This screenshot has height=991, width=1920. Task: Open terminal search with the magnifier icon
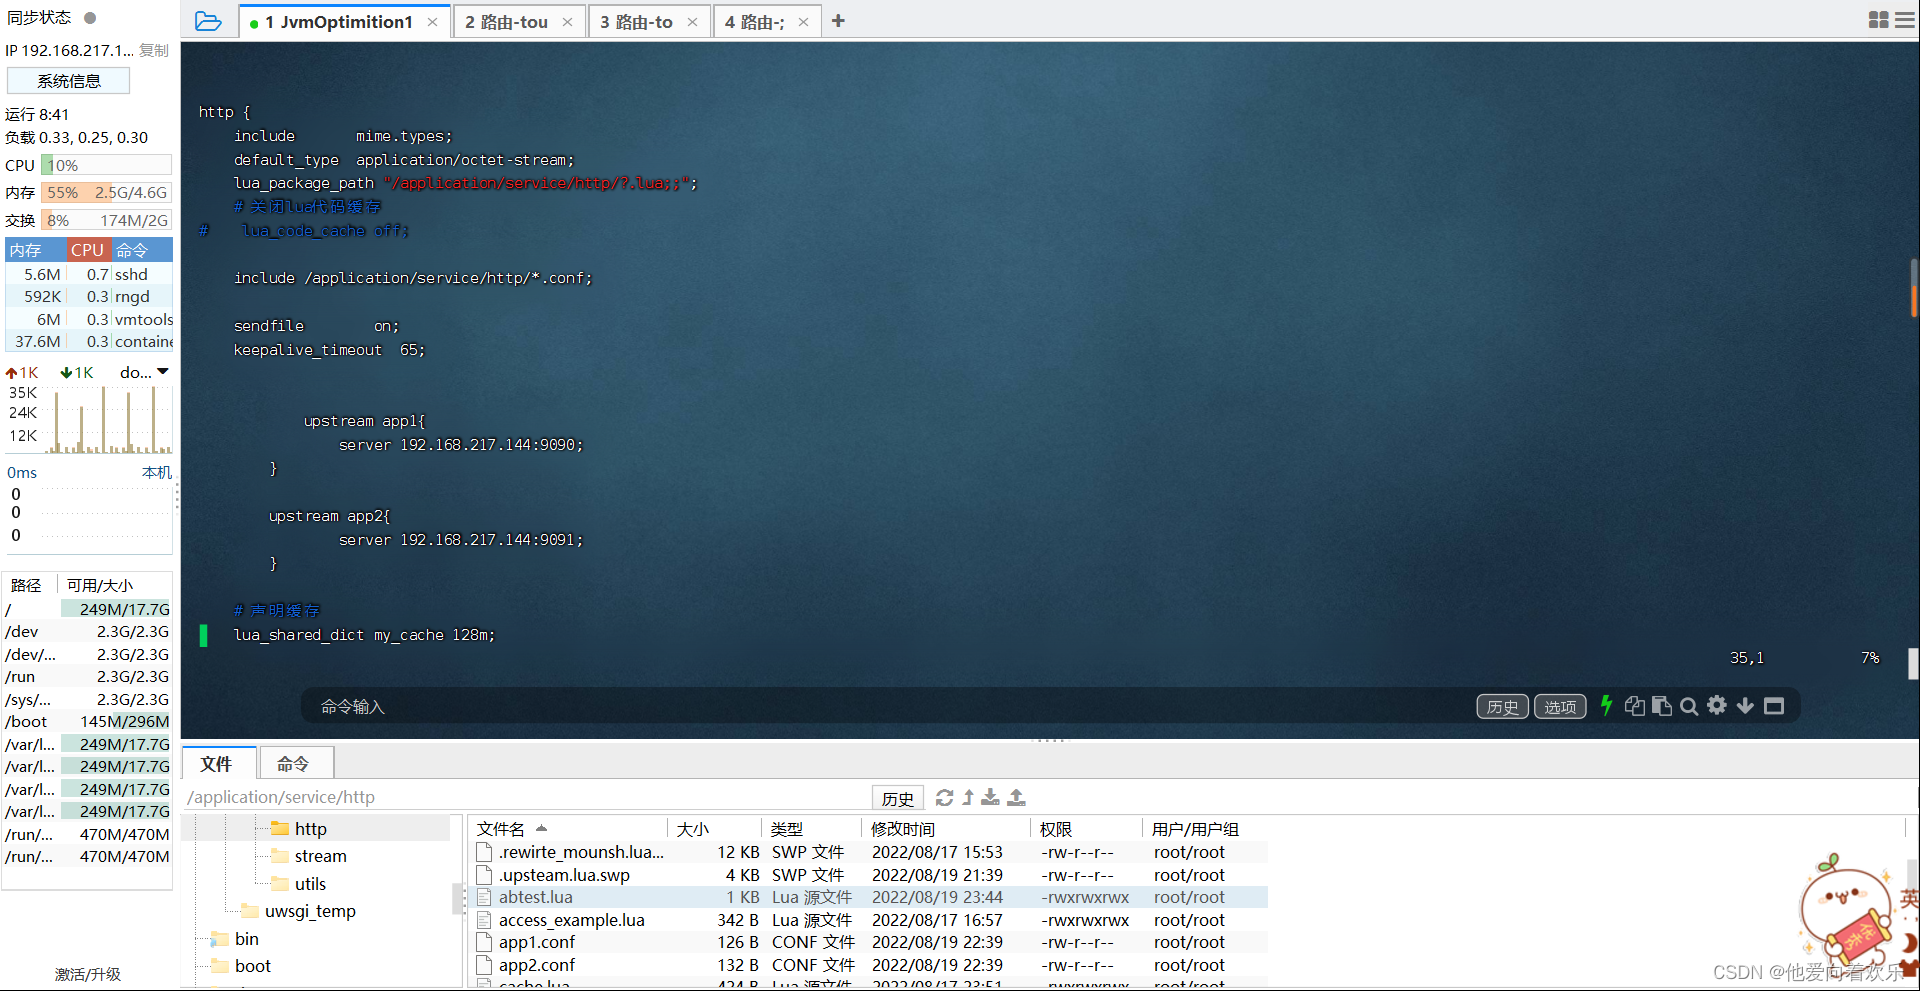tap(1689, 706)
